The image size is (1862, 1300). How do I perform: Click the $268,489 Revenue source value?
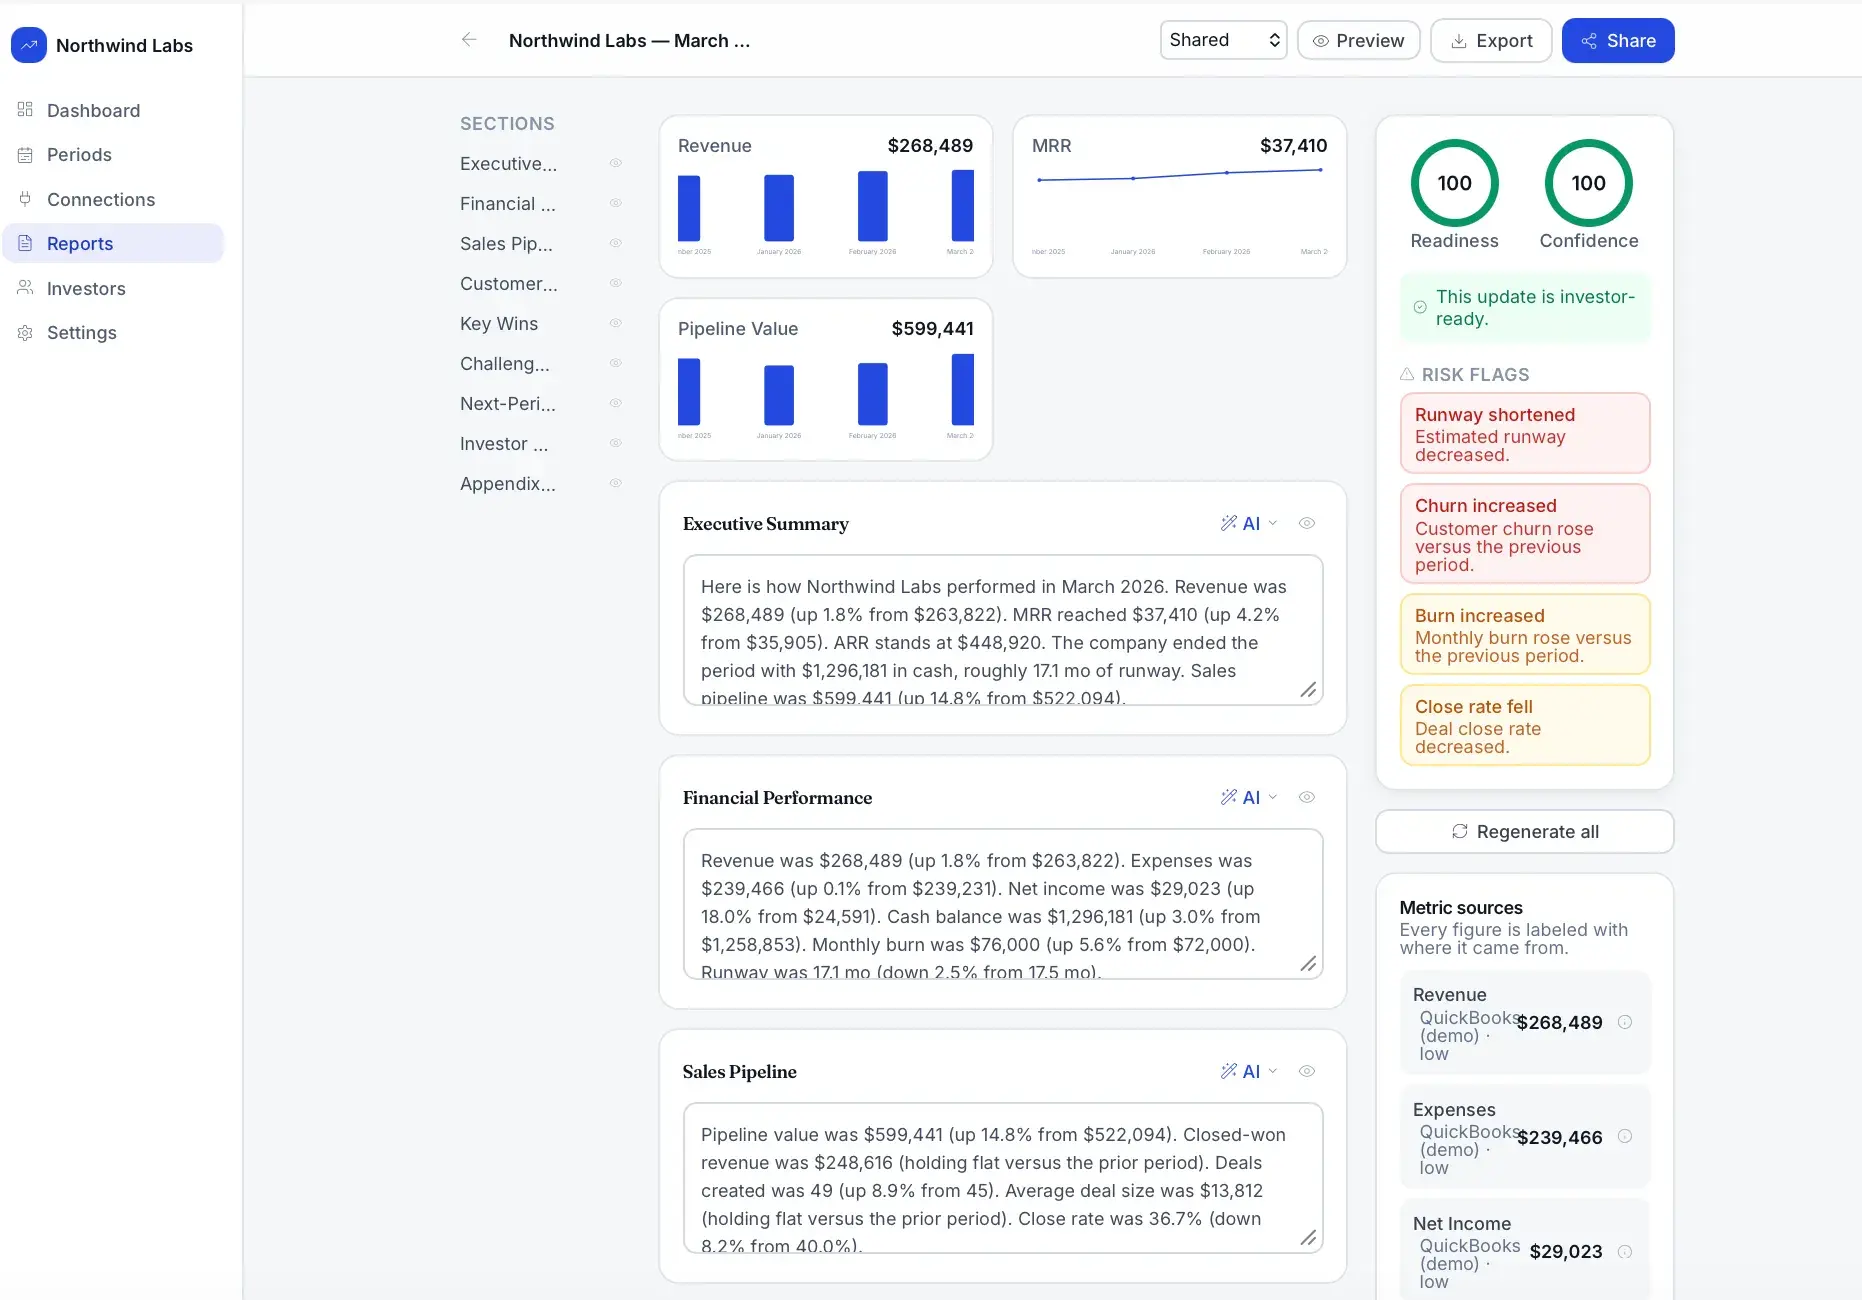click(x=1559, y=1022)
